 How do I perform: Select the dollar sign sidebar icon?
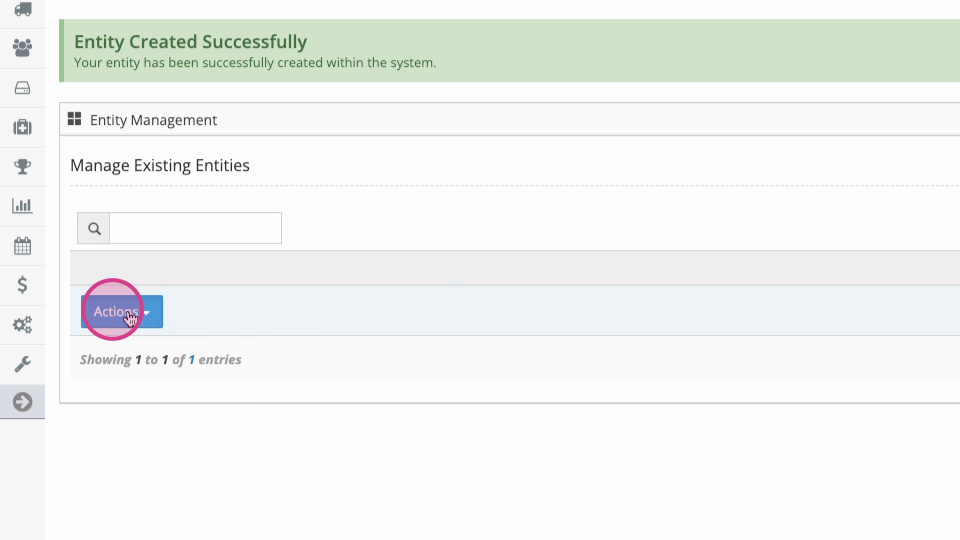coord(23,285)
